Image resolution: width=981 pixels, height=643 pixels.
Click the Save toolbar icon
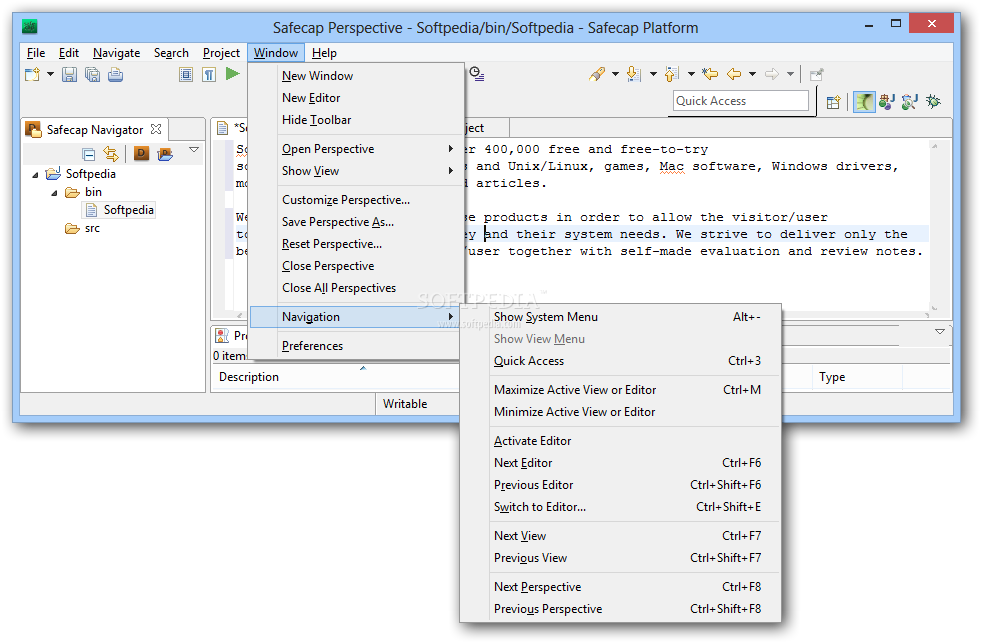point(69,75)
